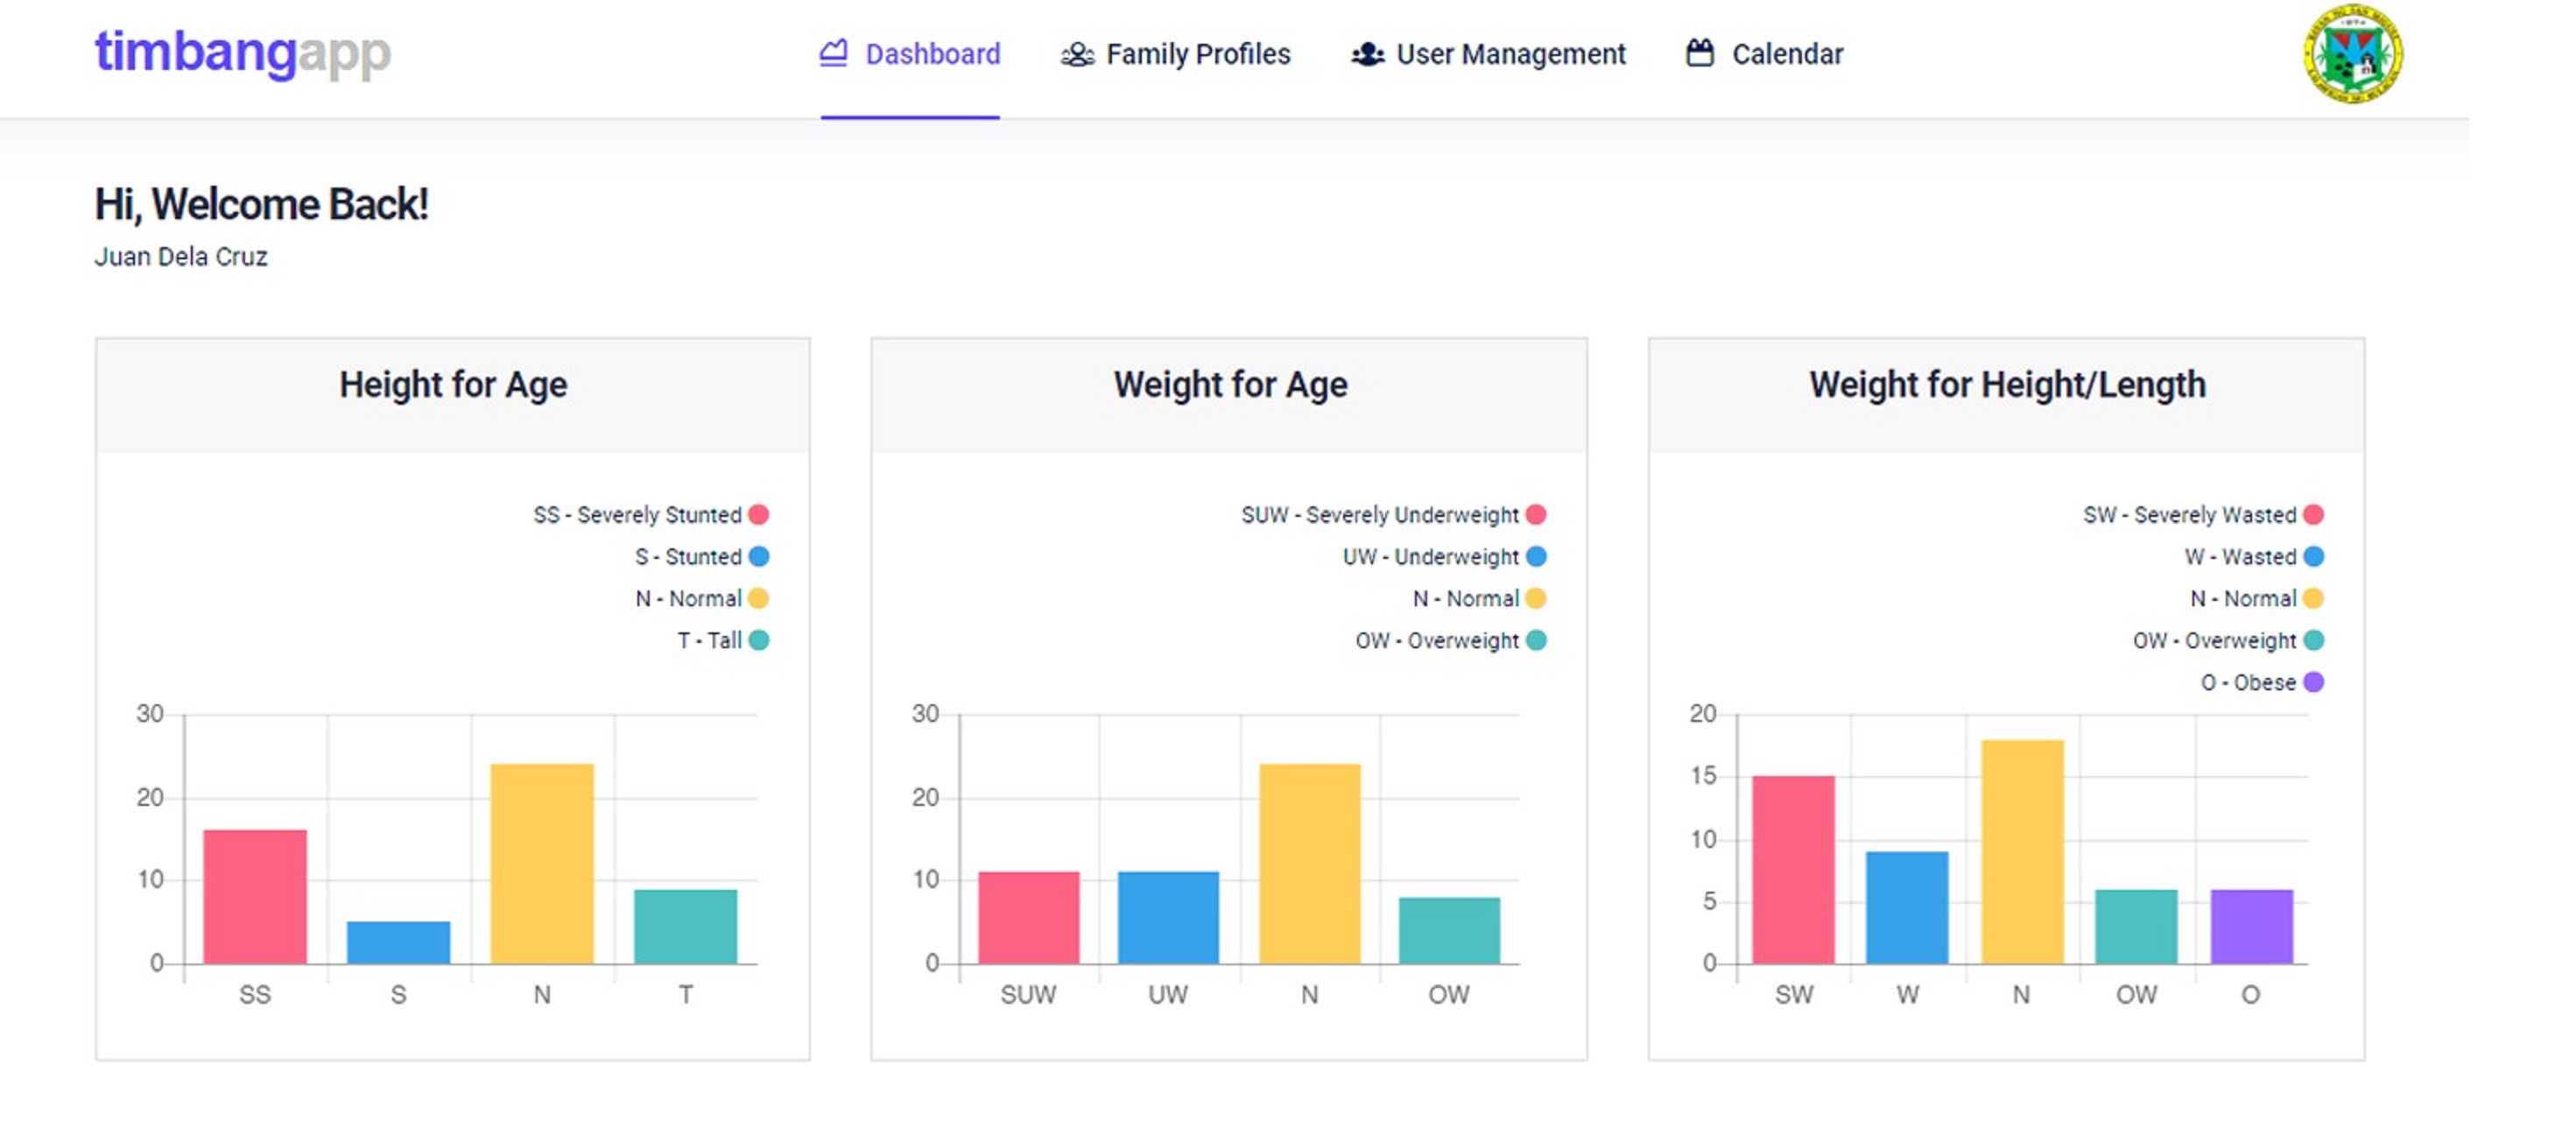Click the yellow N bar in Height for Age
The height and width of the screenshot is (1130, 2576).
point(541,863)
